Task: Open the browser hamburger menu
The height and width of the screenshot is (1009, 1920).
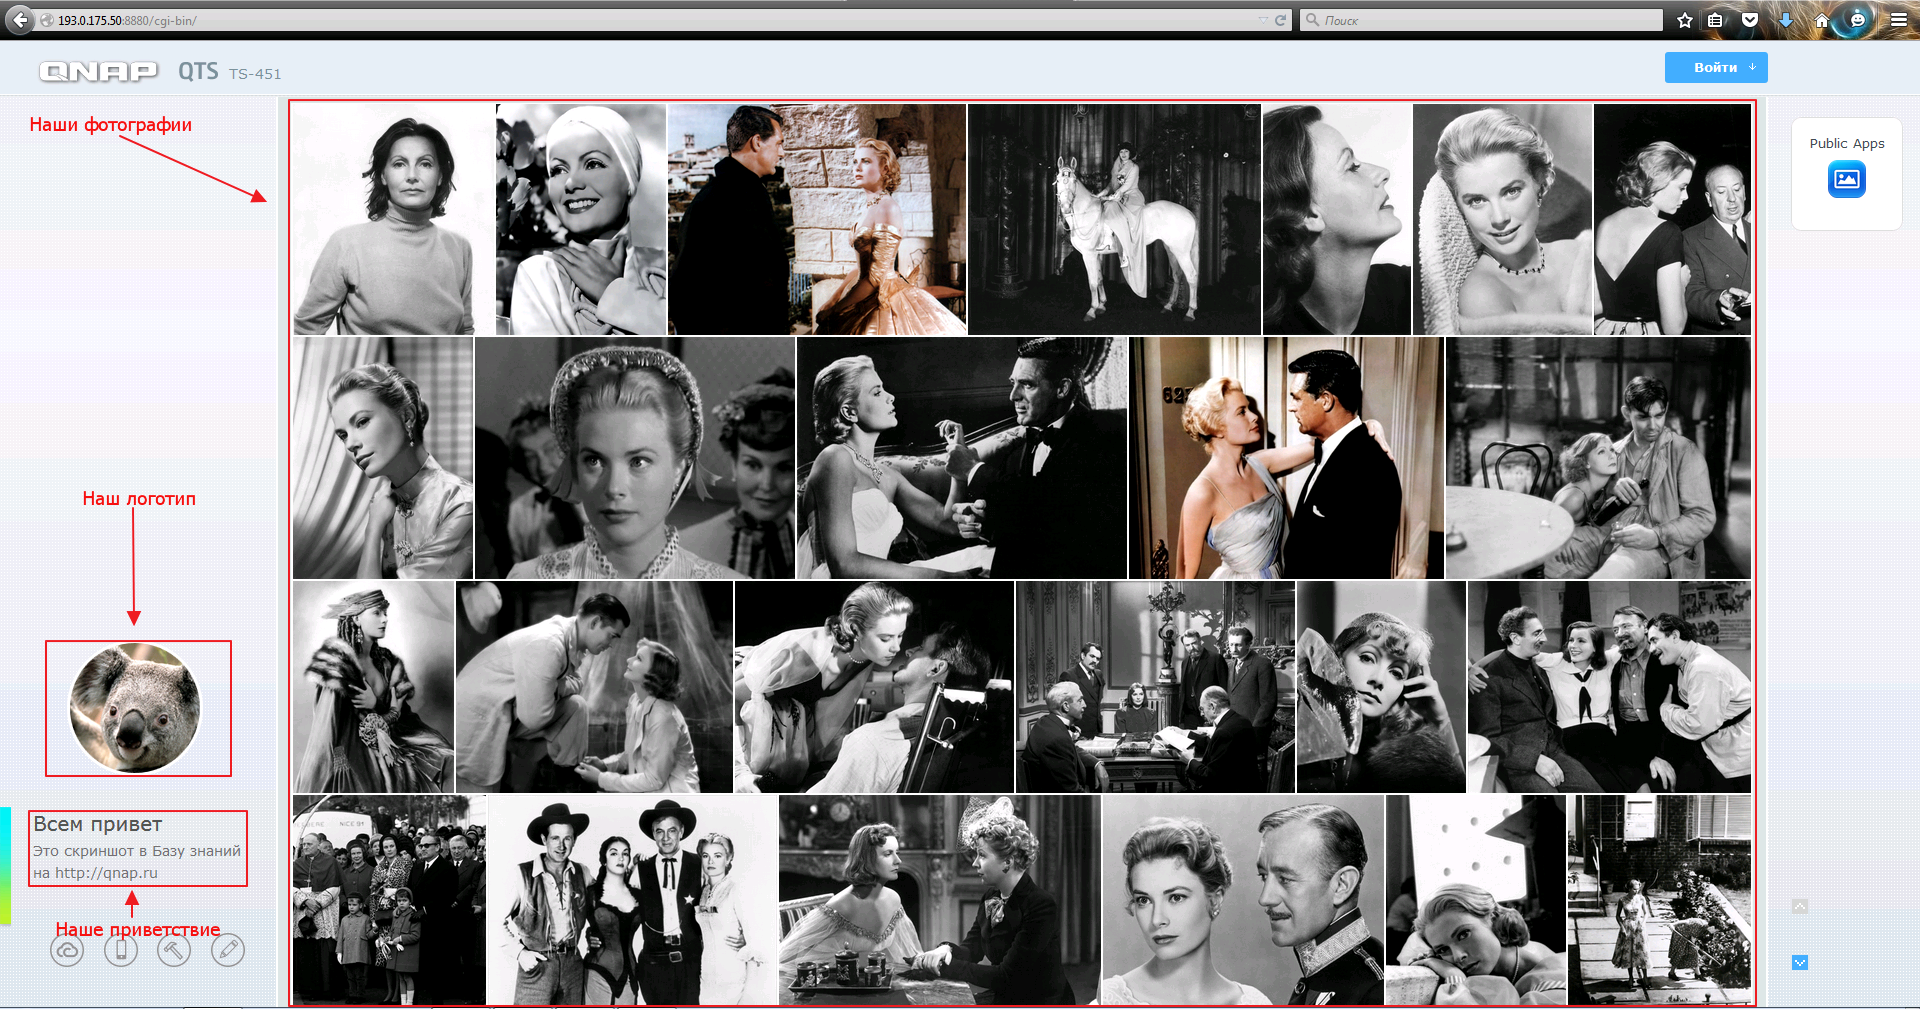Action: [1898, 20]
